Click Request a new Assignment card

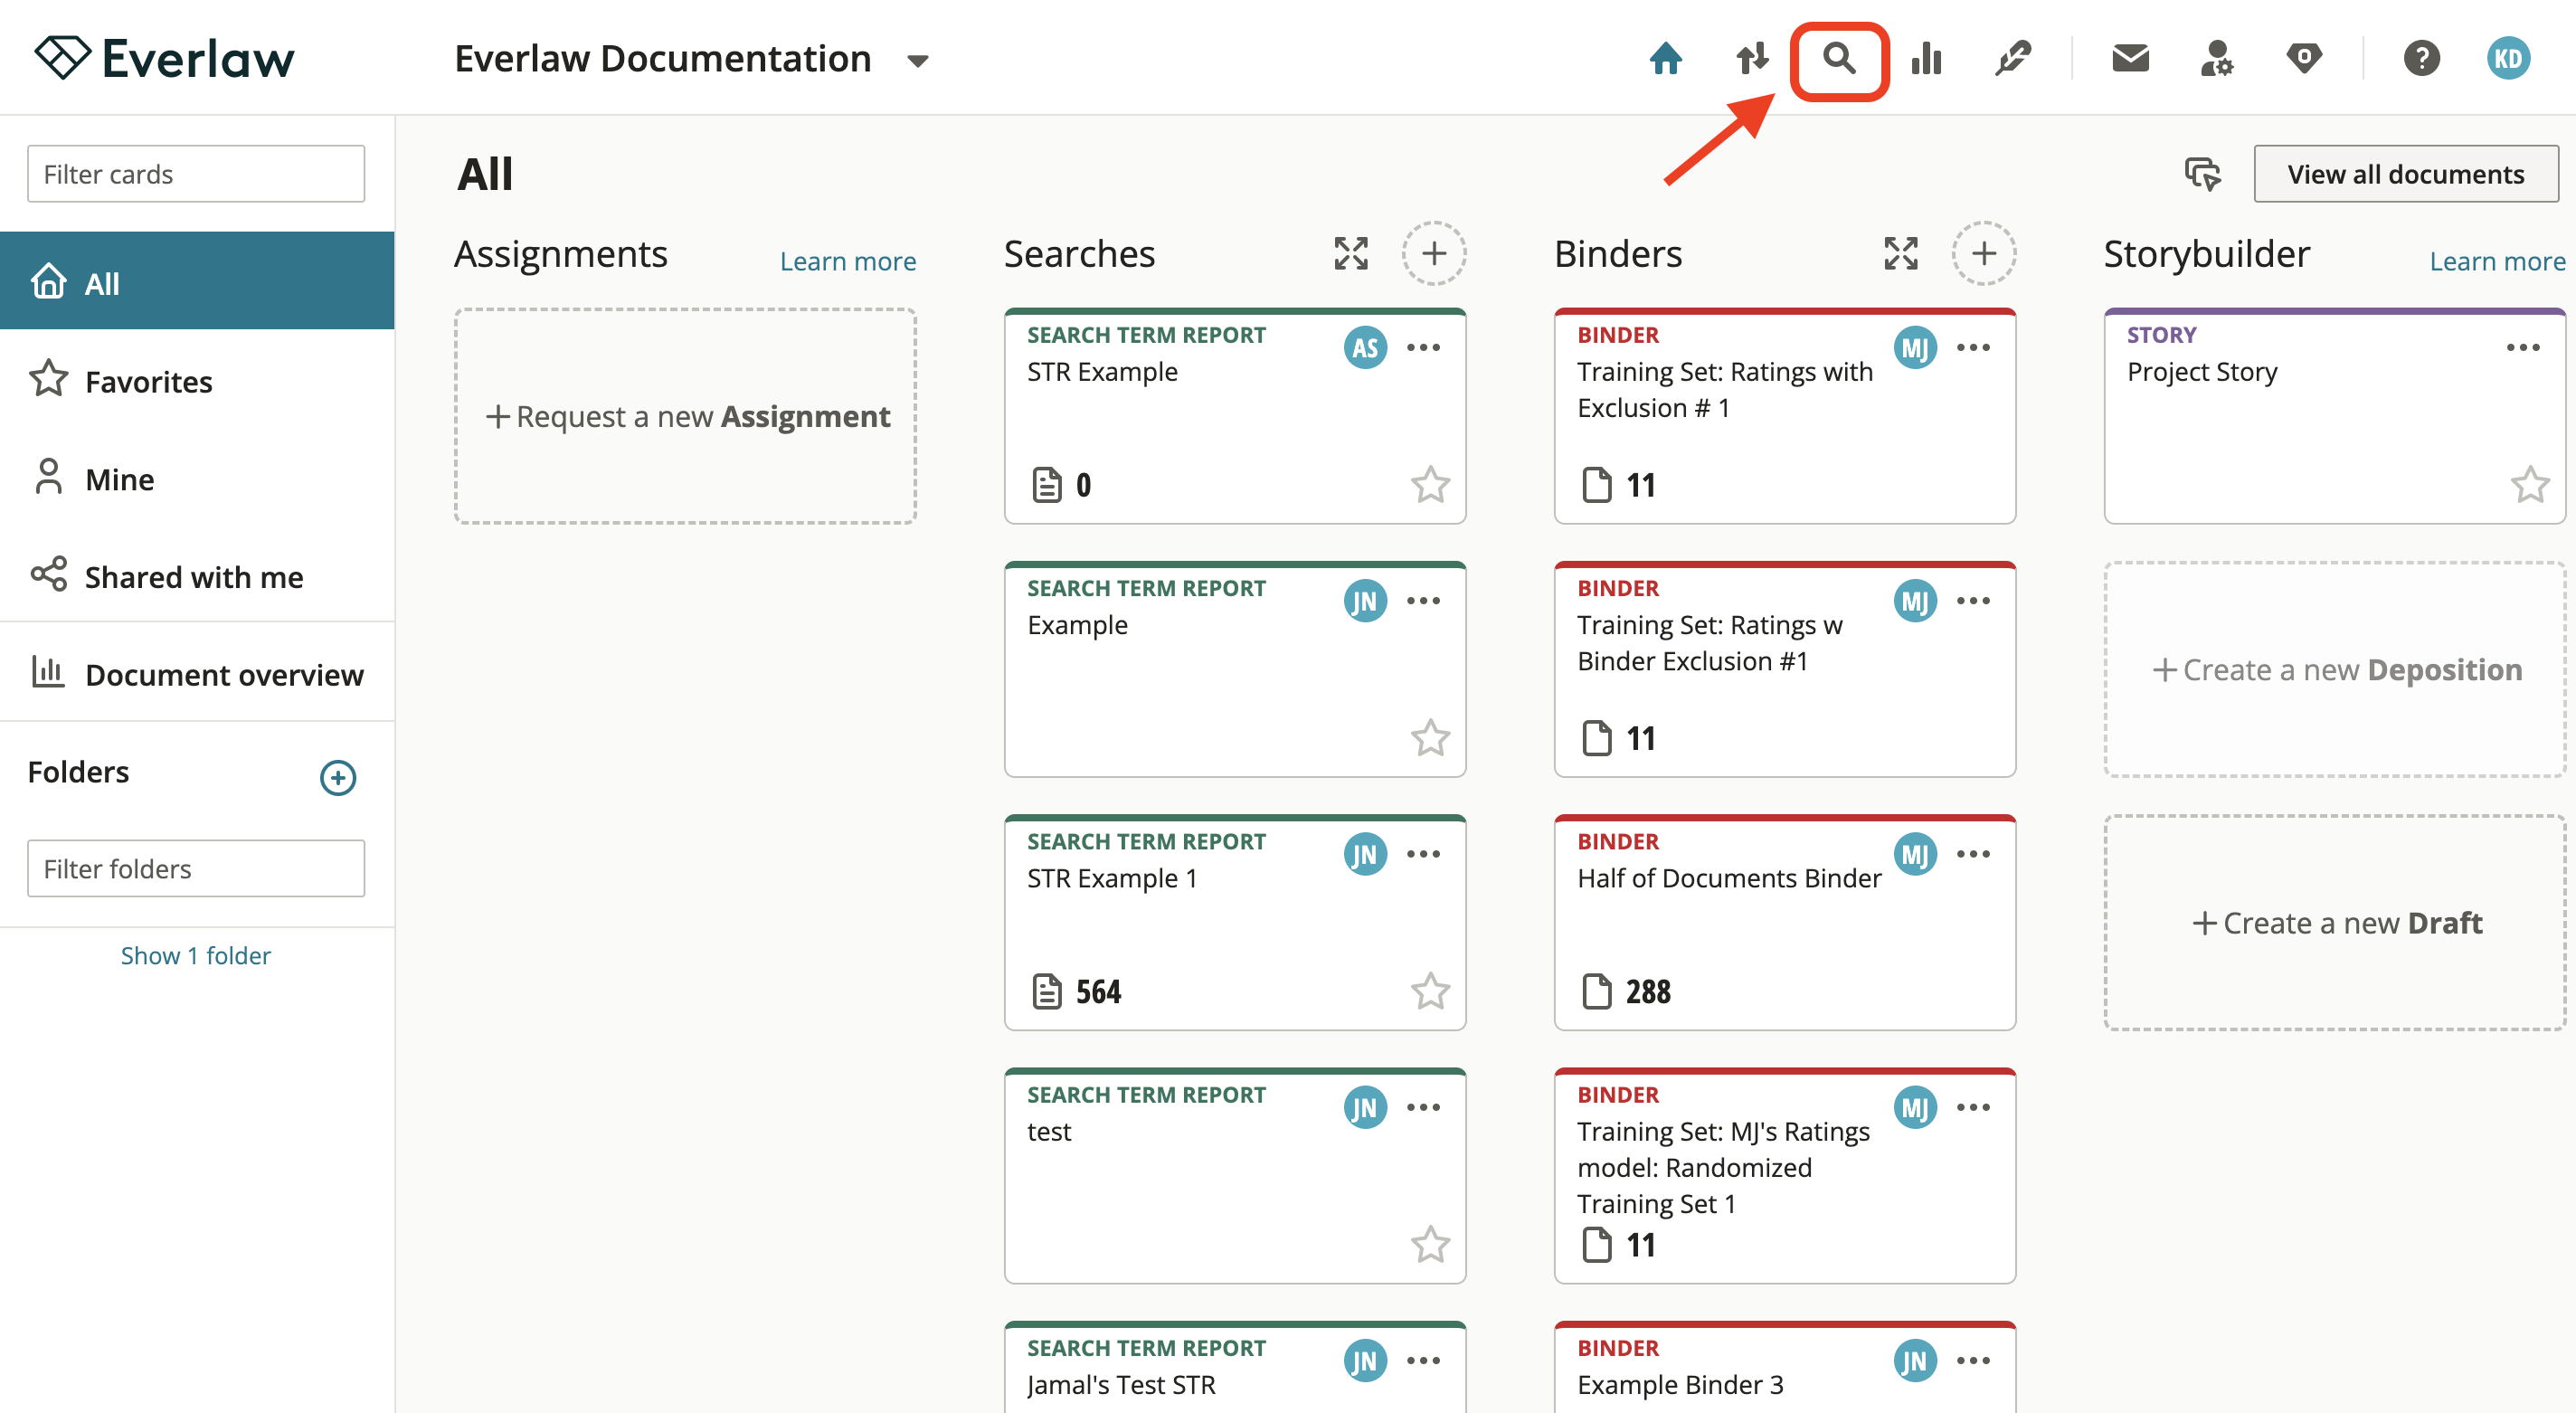(686, 416)
